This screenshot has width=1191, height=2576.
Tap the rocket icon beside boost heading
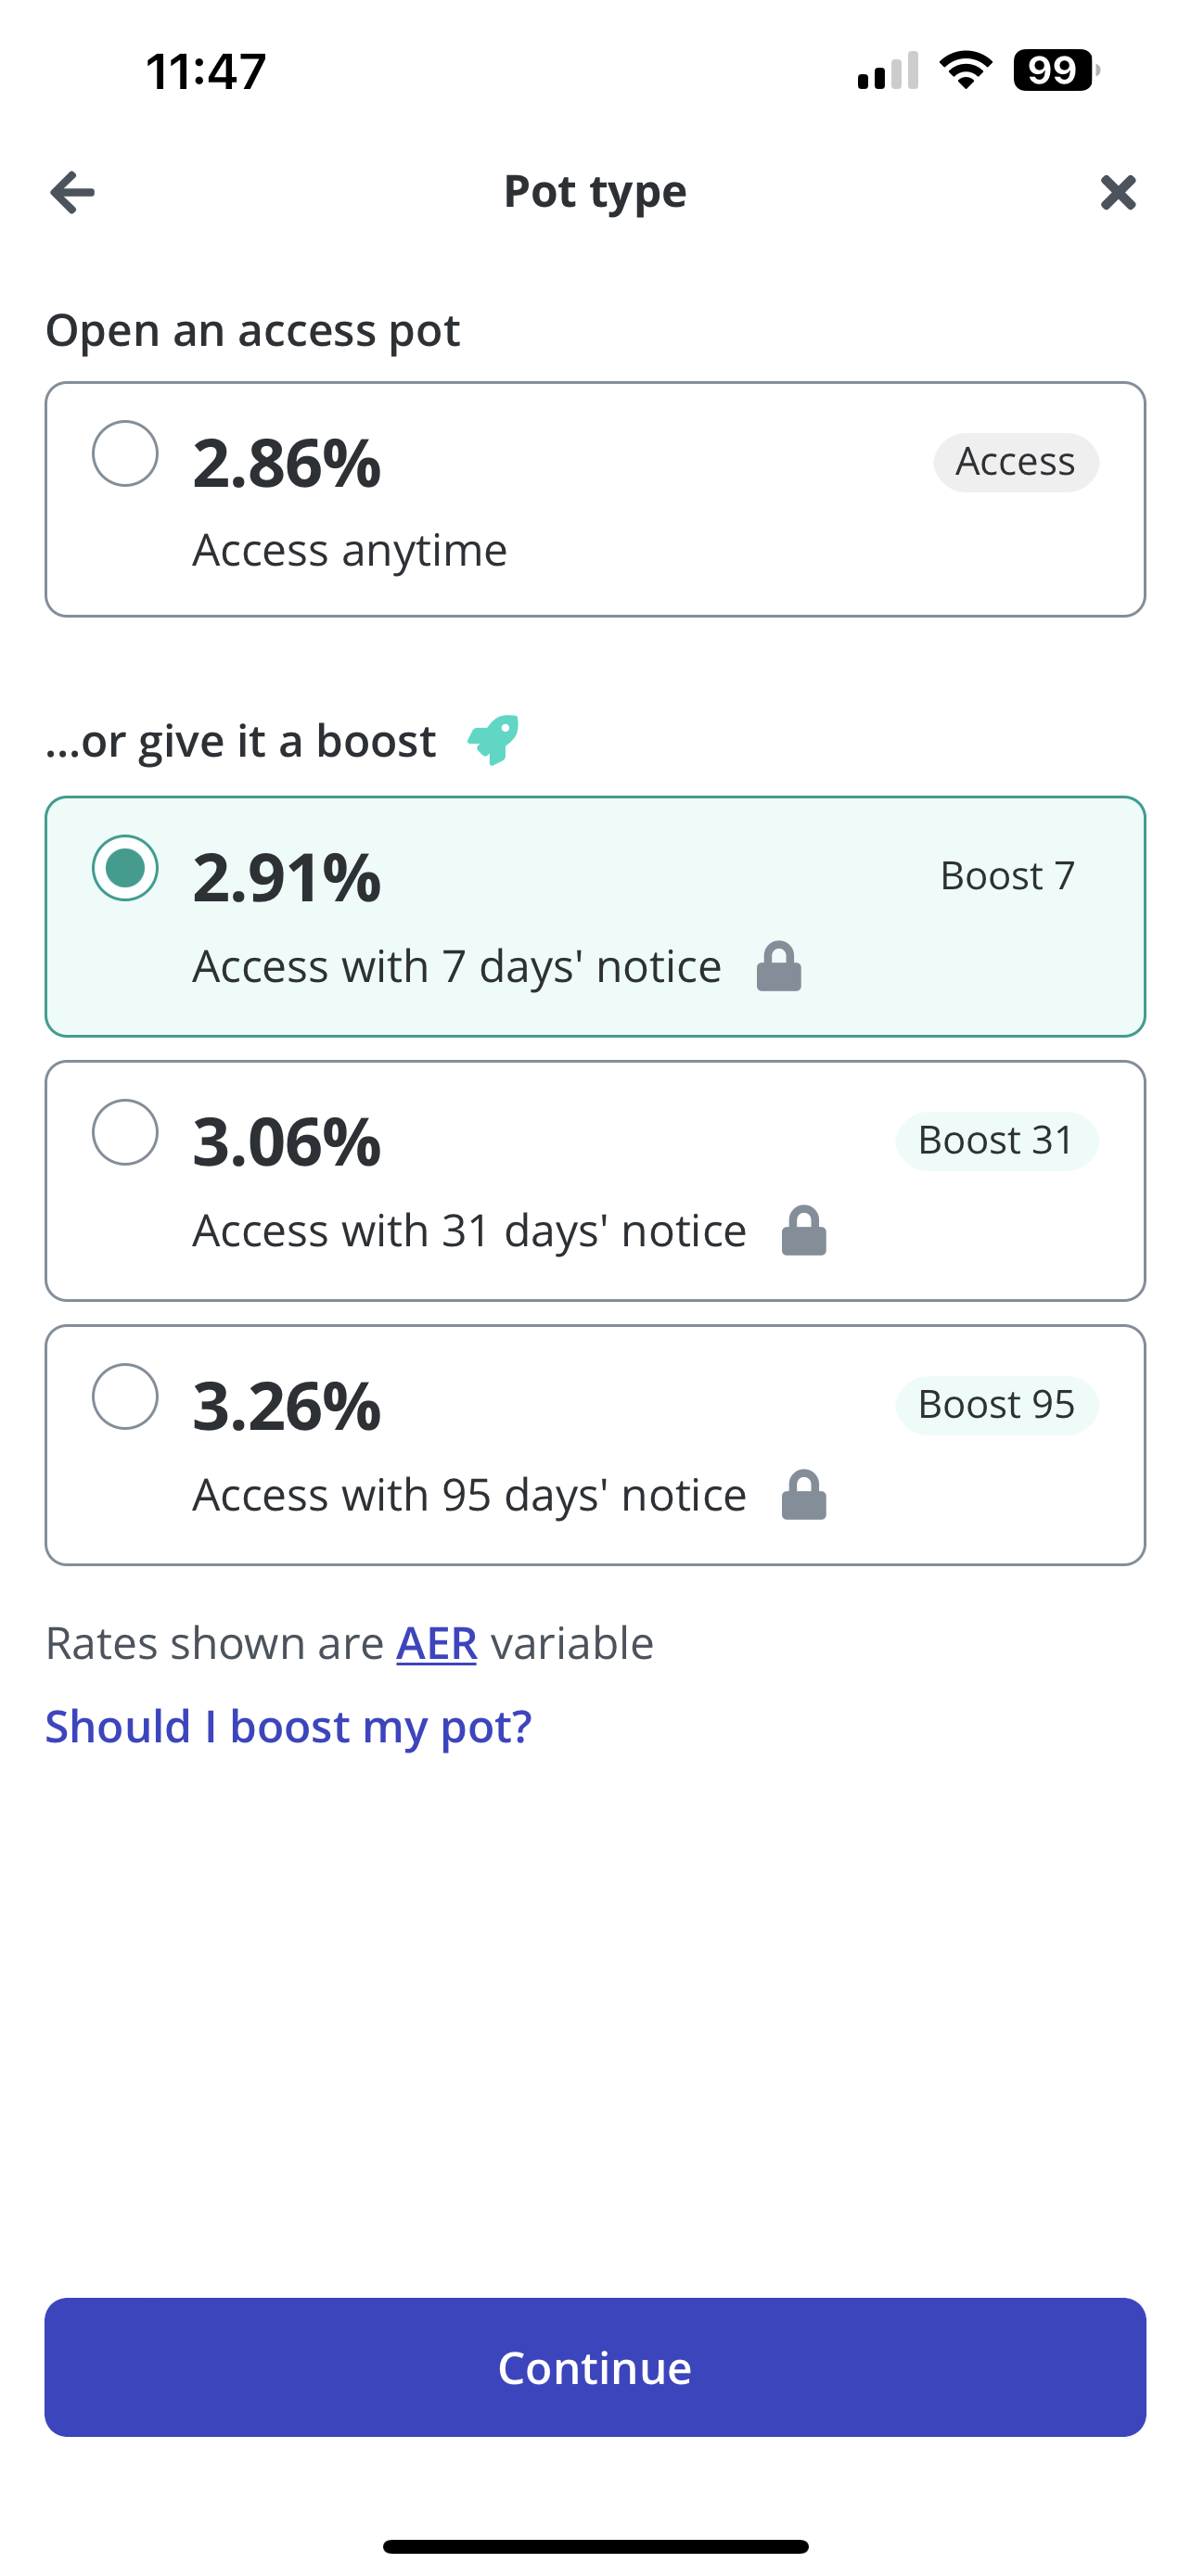[x=494, y=740]
